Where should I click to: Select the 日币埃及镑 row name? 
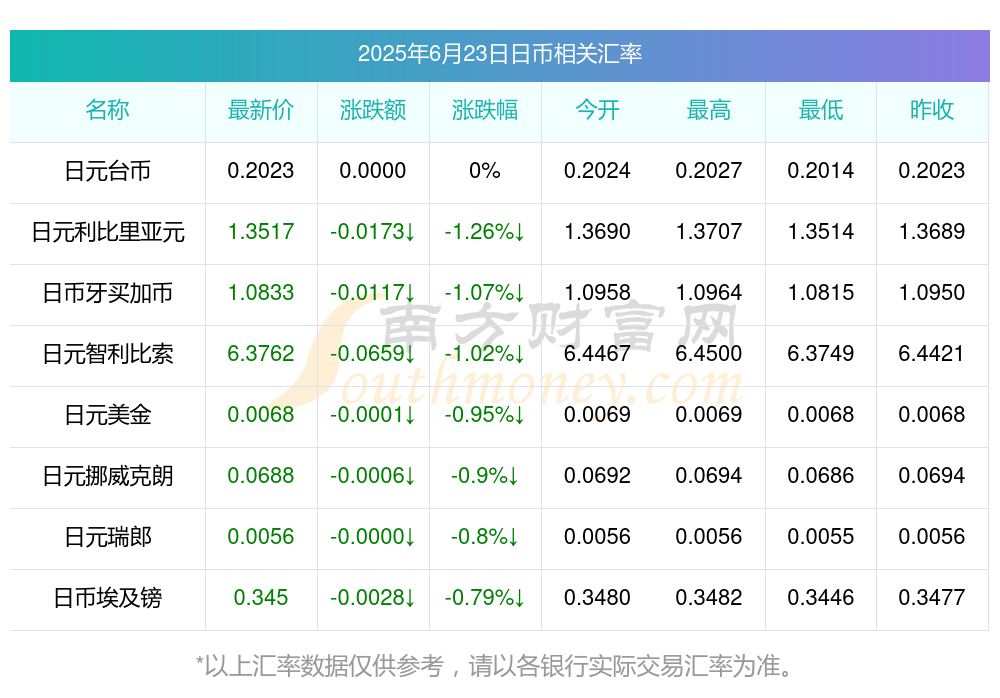tap(108, 598)
